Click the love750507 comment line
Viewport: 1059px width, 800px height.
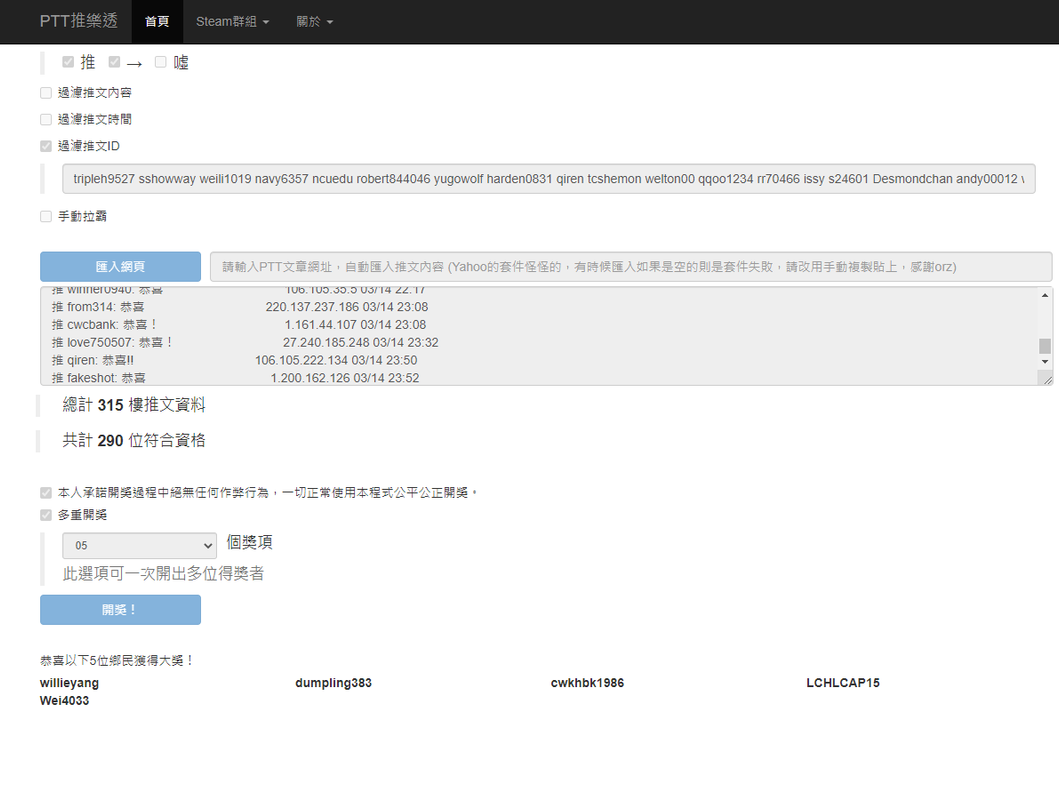(245, 342)
